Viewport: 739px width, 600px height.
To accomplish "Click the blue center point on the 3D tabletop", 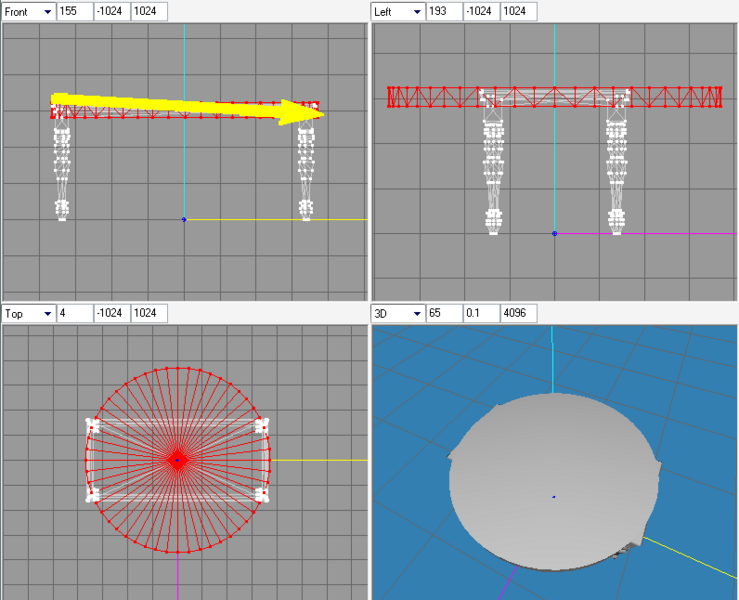I will tap(554, 496).
